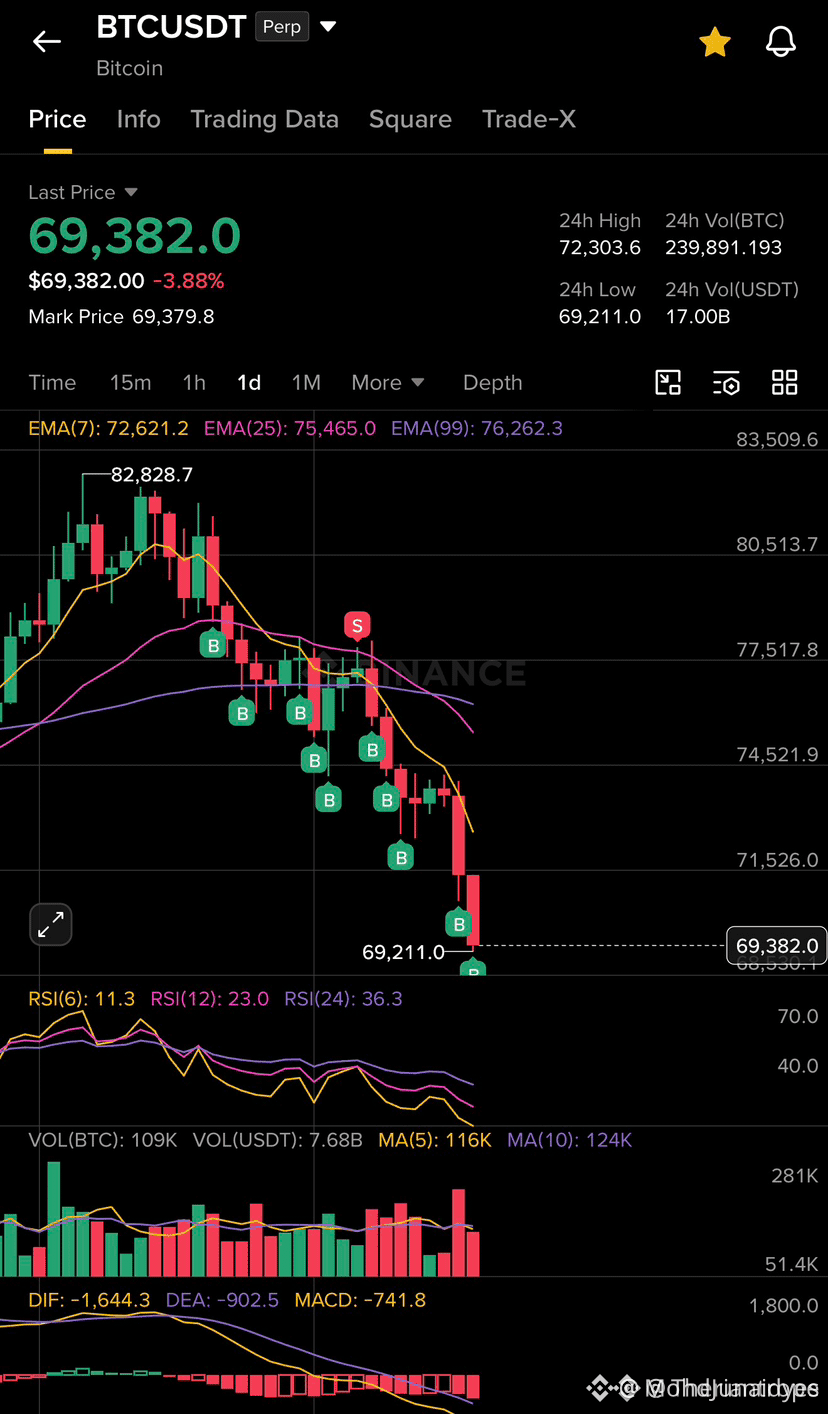Image resolution: width=828 pixels, height=1414 pixels.
Task: Tap the B buy marker above 69,211.0
Action: [458, 924]
